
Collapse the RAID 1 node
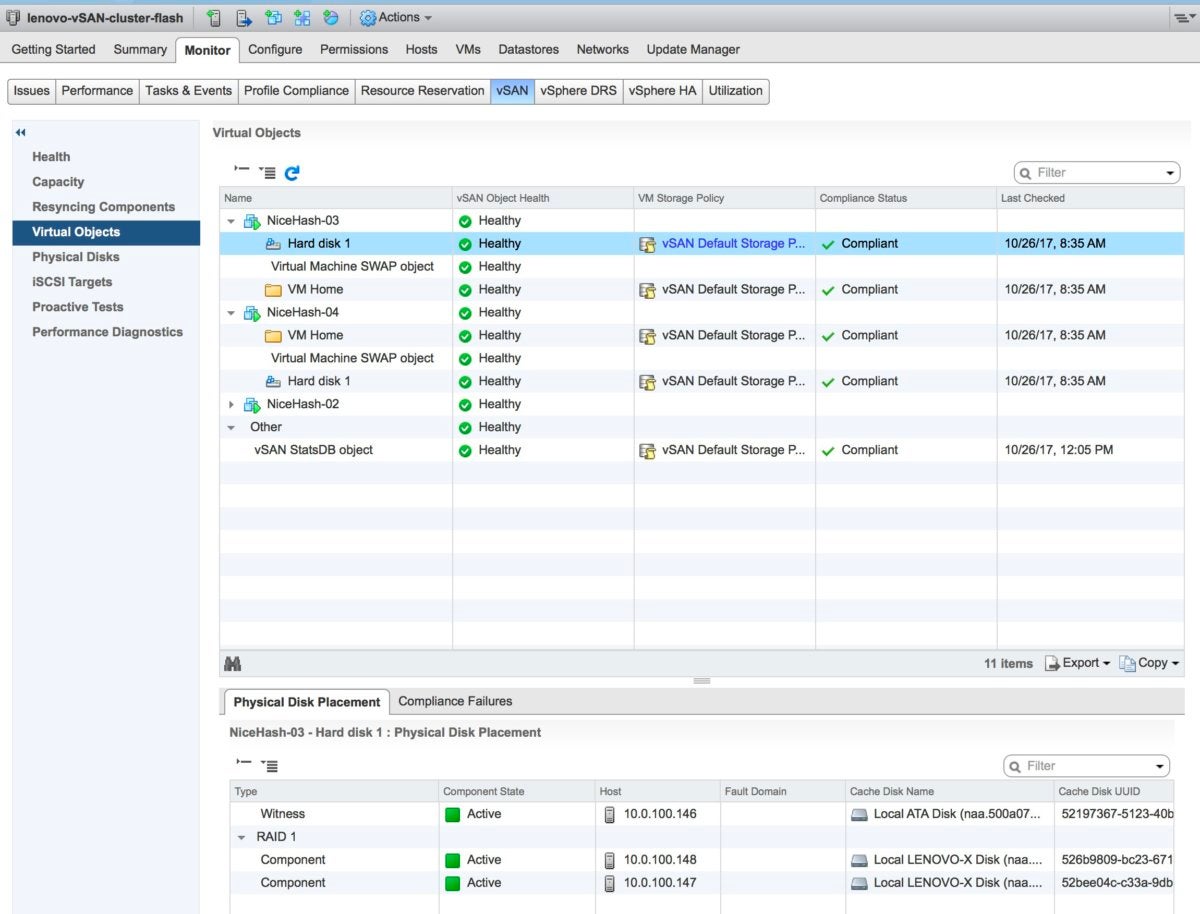pos(241,838)
